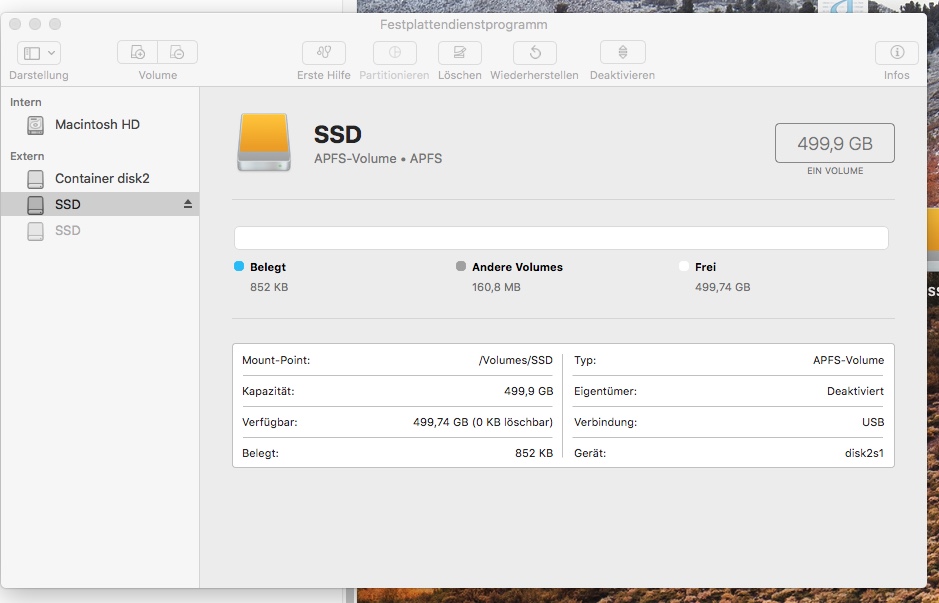Open the Darstellung view dropdown
The image size is (939, 603).
tap(39, 53)
